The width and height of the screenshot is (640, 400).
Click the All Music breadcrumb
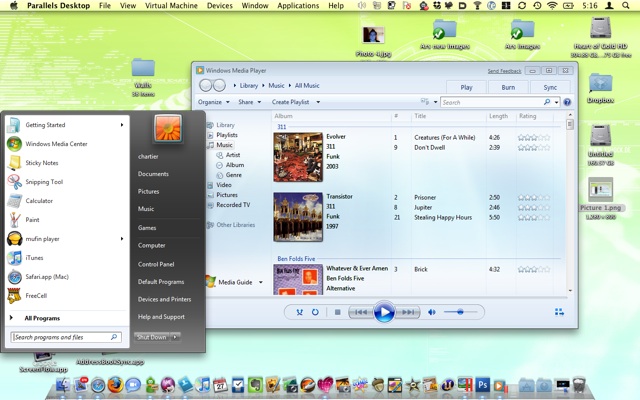pyautogui.click(x=307, y=86)
